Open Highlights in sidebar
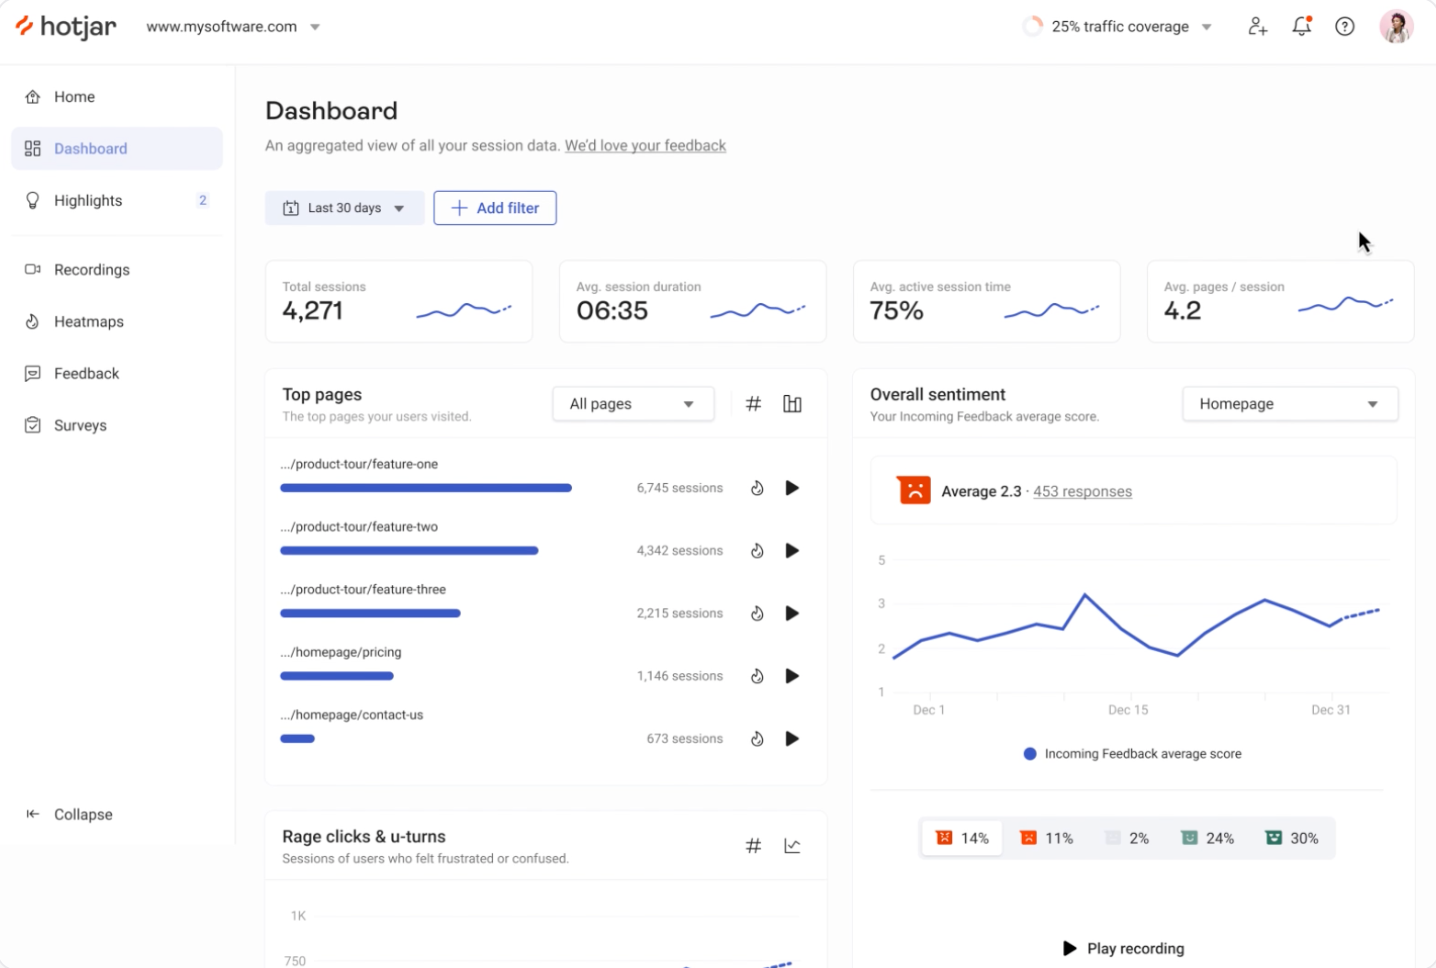The image size is (1436, 968). pyautogui.click(x=117, y=201)
